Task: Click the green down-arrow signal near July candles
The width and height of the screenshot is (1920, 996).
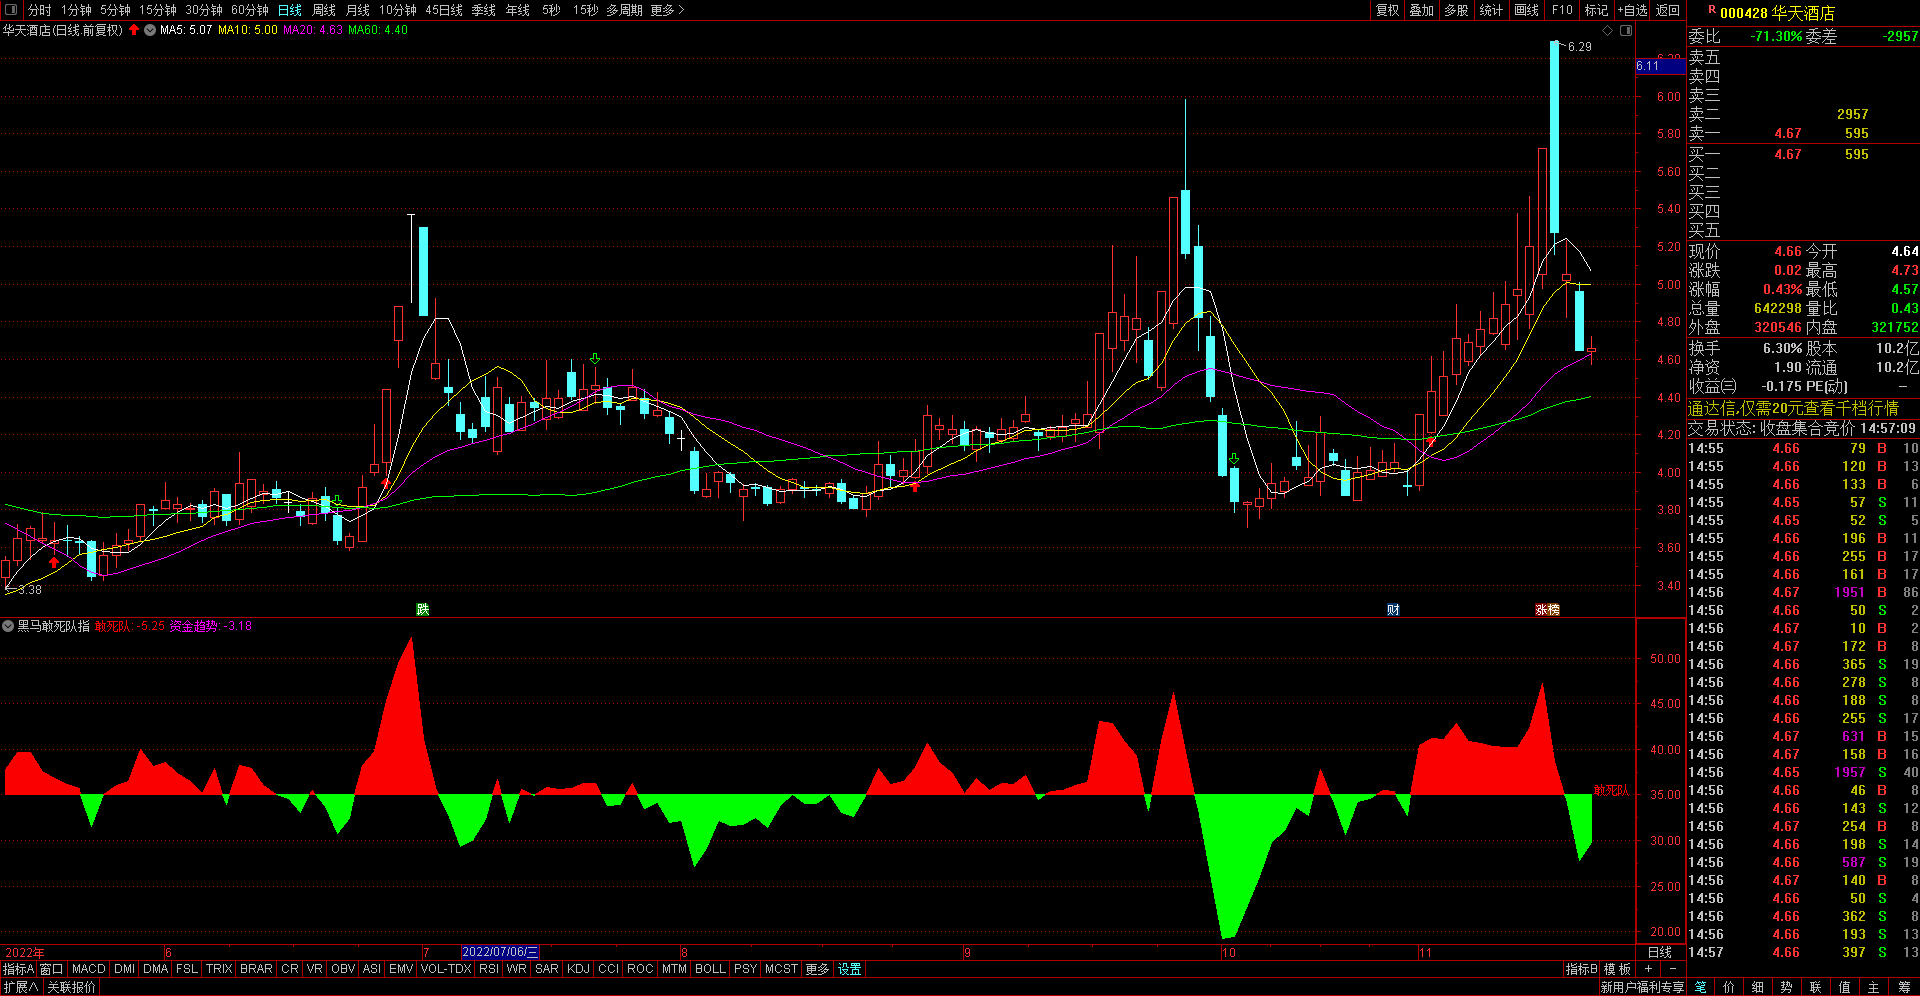Action: tap(595, 358)
